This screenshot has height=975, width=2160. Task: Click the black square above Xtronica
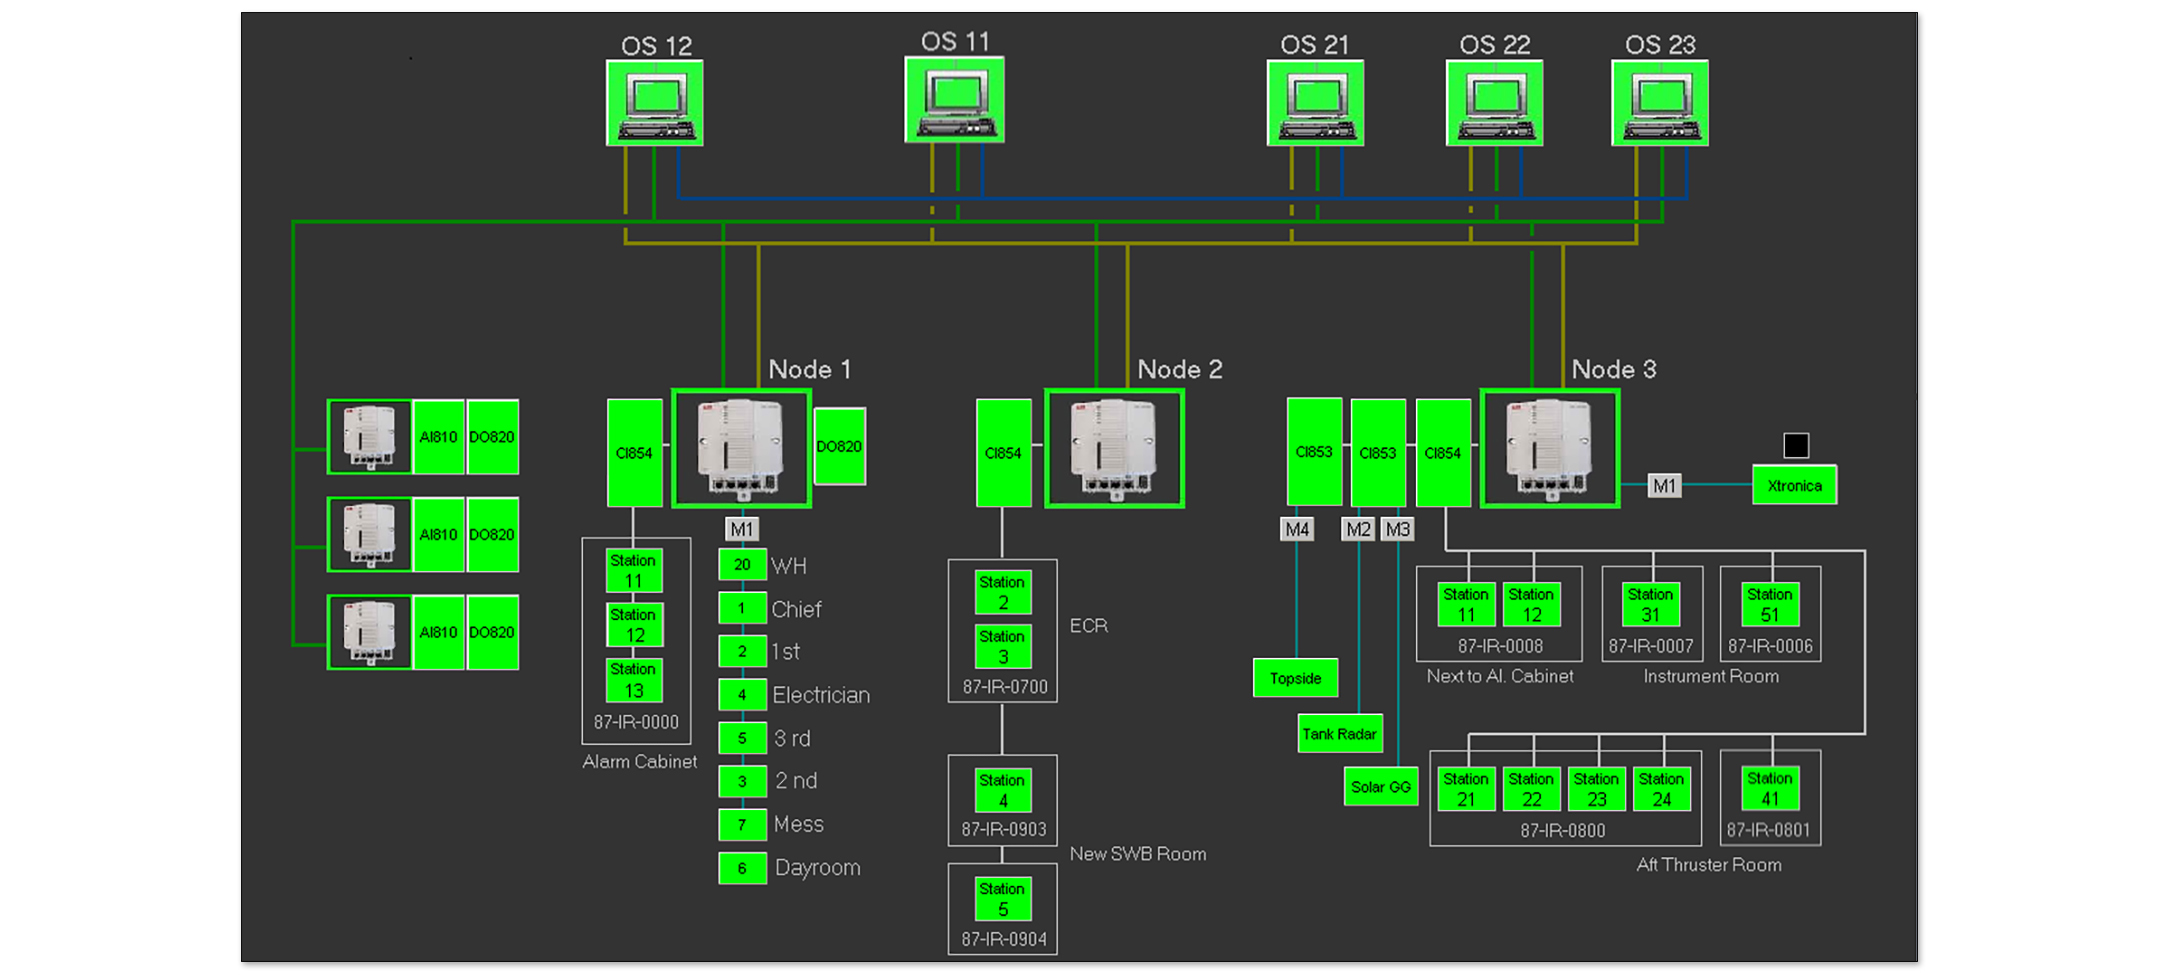(1796, 445)
